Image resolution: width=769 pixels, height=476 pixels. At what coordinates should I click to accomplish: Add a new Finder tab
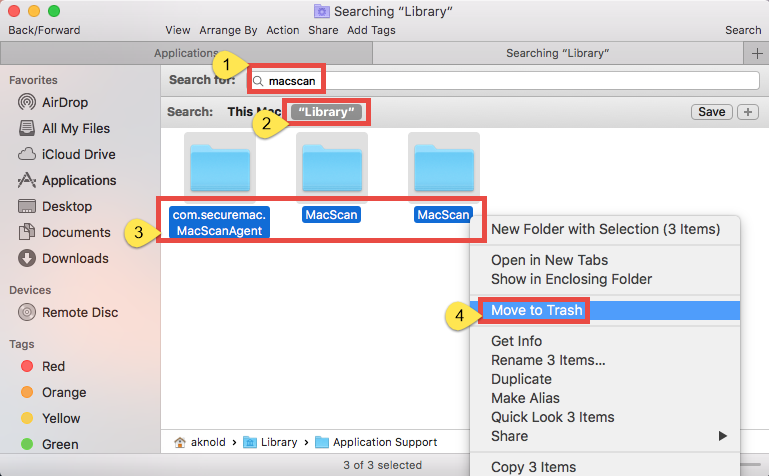757,53
